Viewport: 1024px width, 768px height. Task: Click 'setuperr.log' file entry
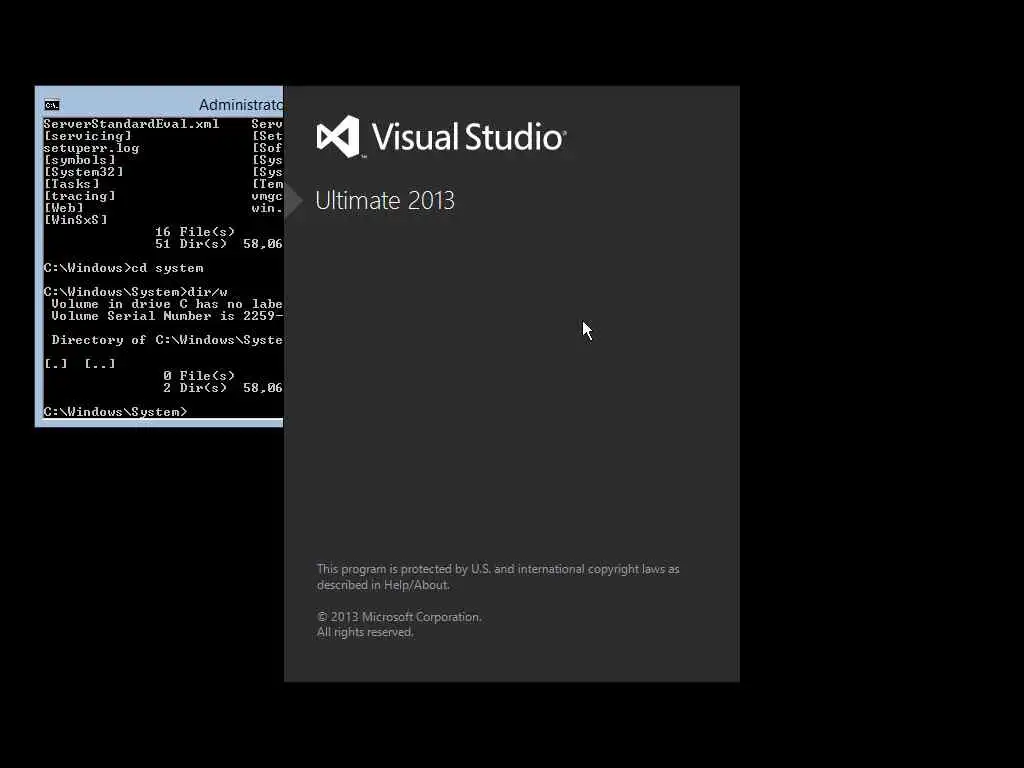point(91,148)
